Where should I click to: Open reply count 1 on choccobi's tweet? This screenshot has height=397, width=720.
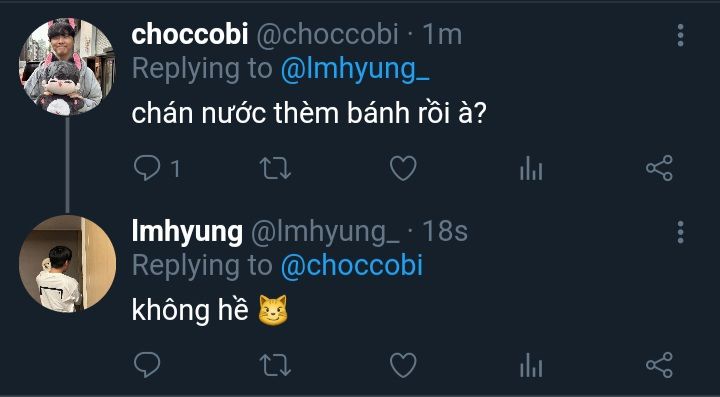175,169
